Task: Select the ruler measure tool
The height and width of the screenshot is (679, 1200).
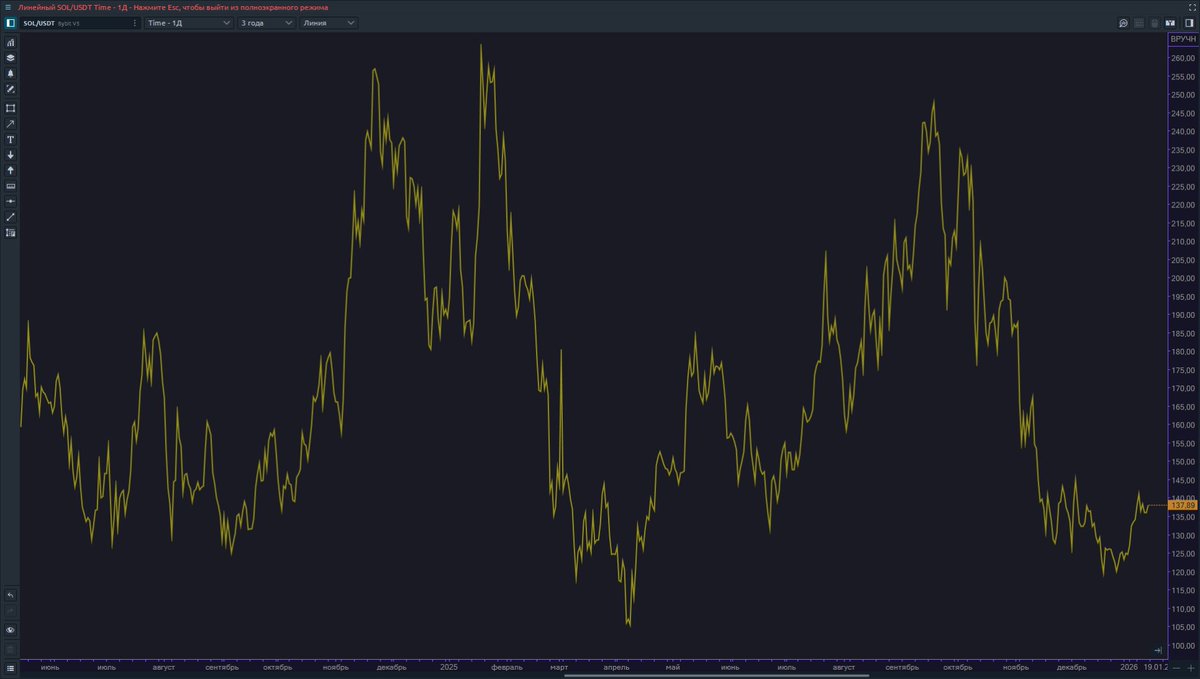Action: coord(11,186)
